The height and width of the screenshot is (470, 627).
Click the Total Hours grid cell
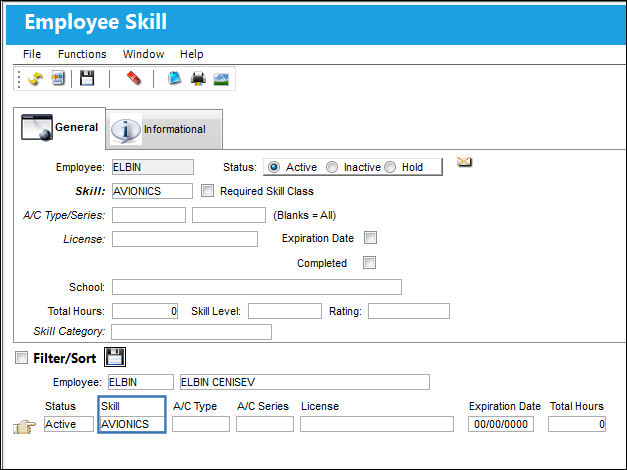click(x=577, y=424)
